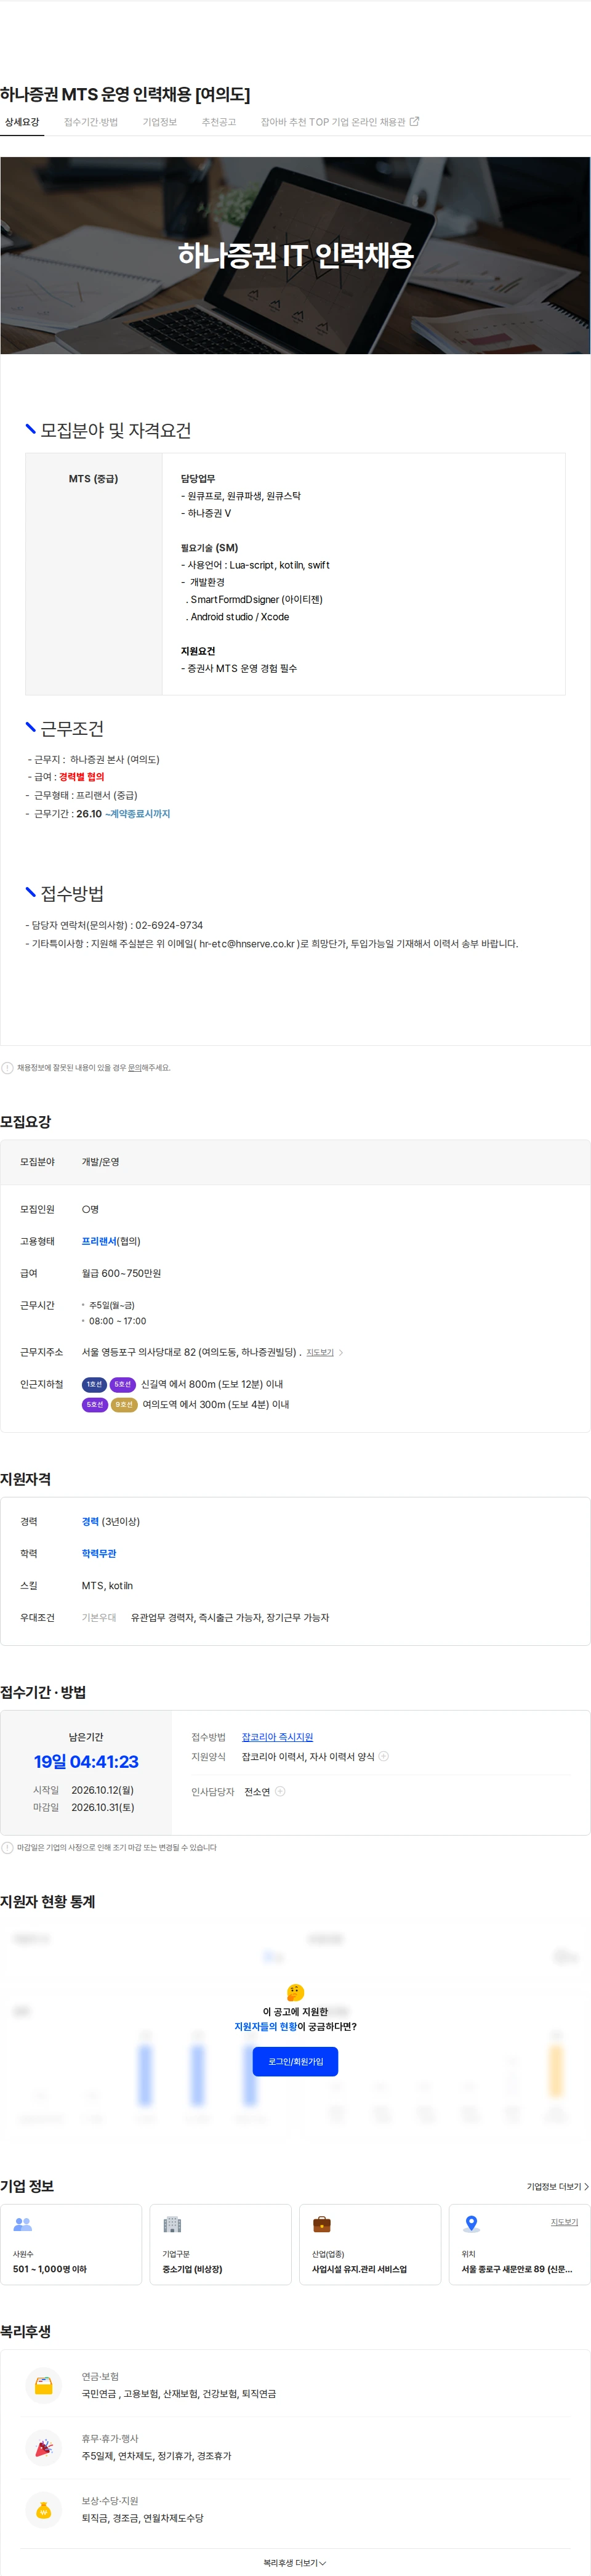
Task: Switch to the 접수기간·방법 tab
Action: [91, 122]
